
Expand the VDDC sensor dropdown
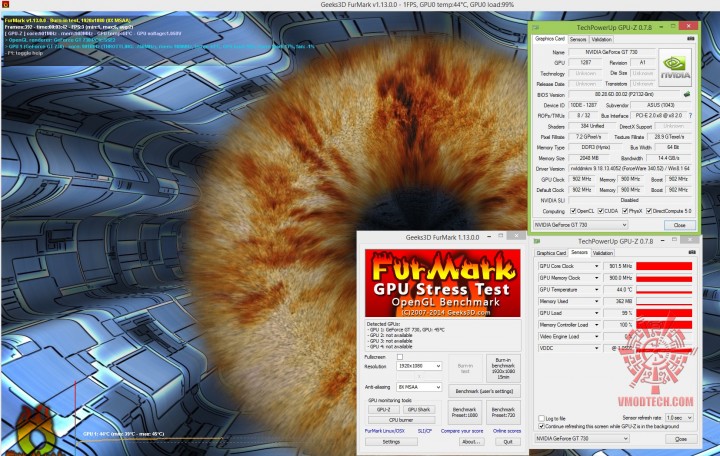[x=596, y=348]
